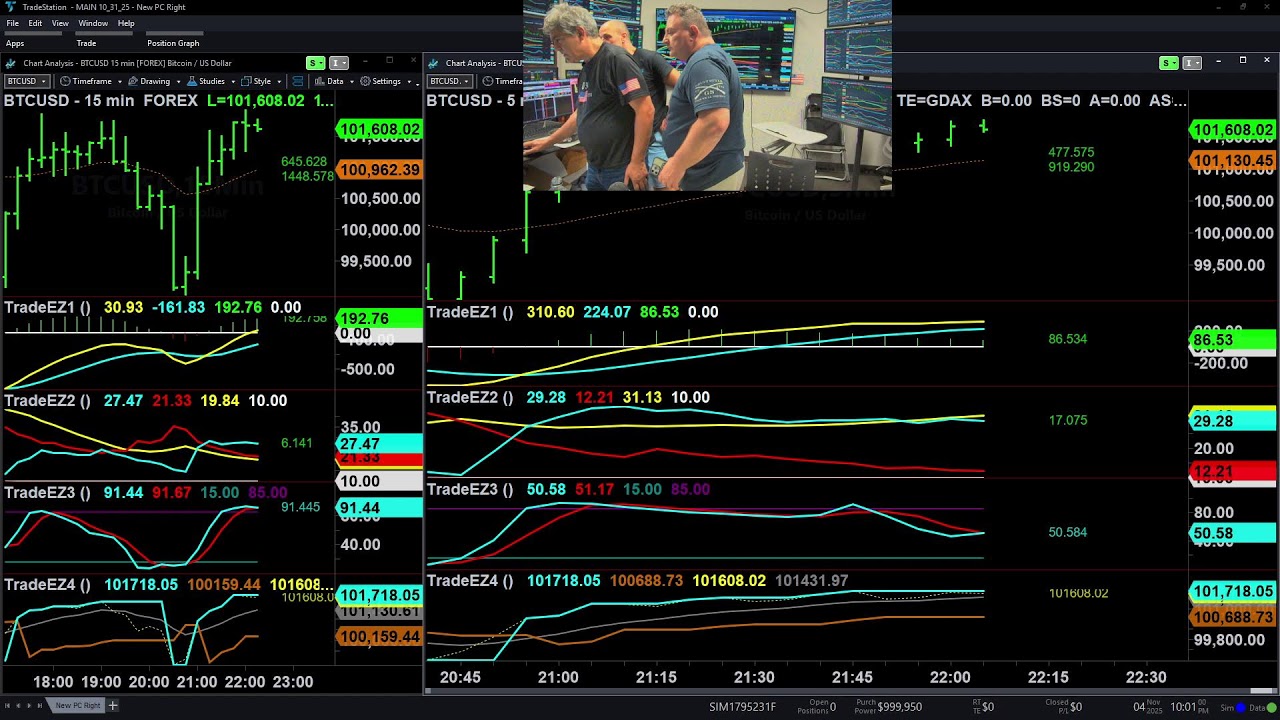This screenshot has height=720, width=1280.
Task: Click the chart trading bar icon in 15 min chart
Action: (298, 81)
